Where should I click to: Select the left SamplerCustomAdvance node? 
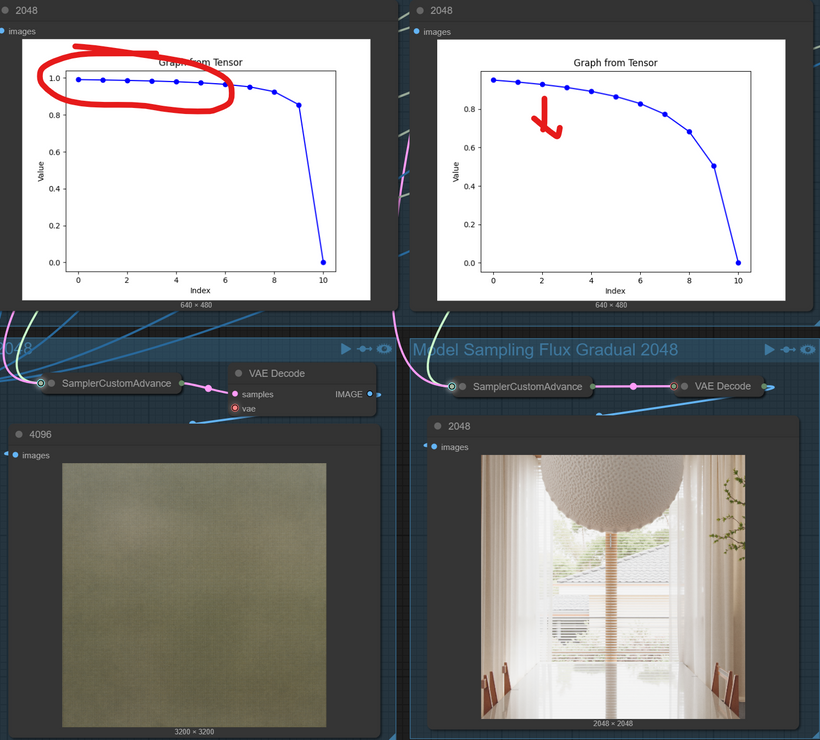[x=115, y=383]
